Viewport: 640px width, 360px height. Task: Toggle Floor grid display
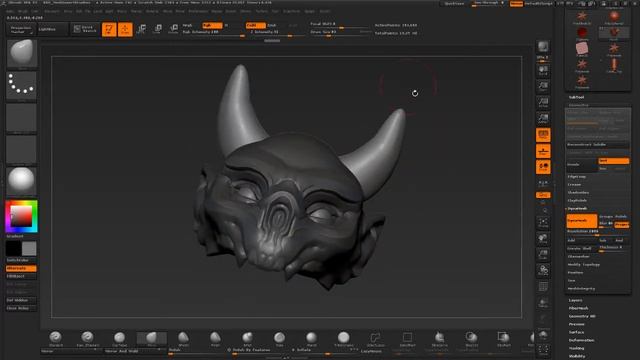click(543, 151)
